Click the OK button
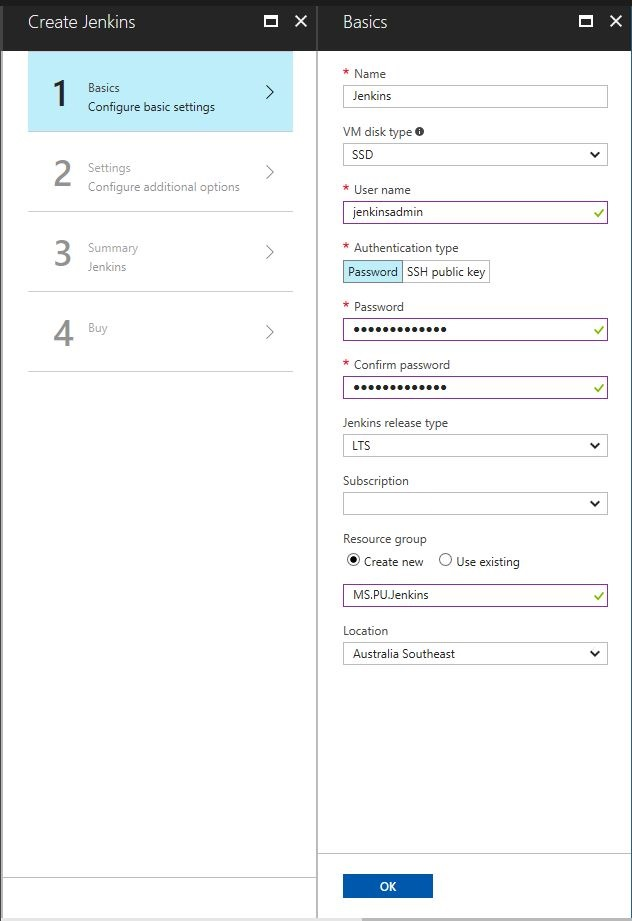The image size is (632, 921). [x=387, y=885]
